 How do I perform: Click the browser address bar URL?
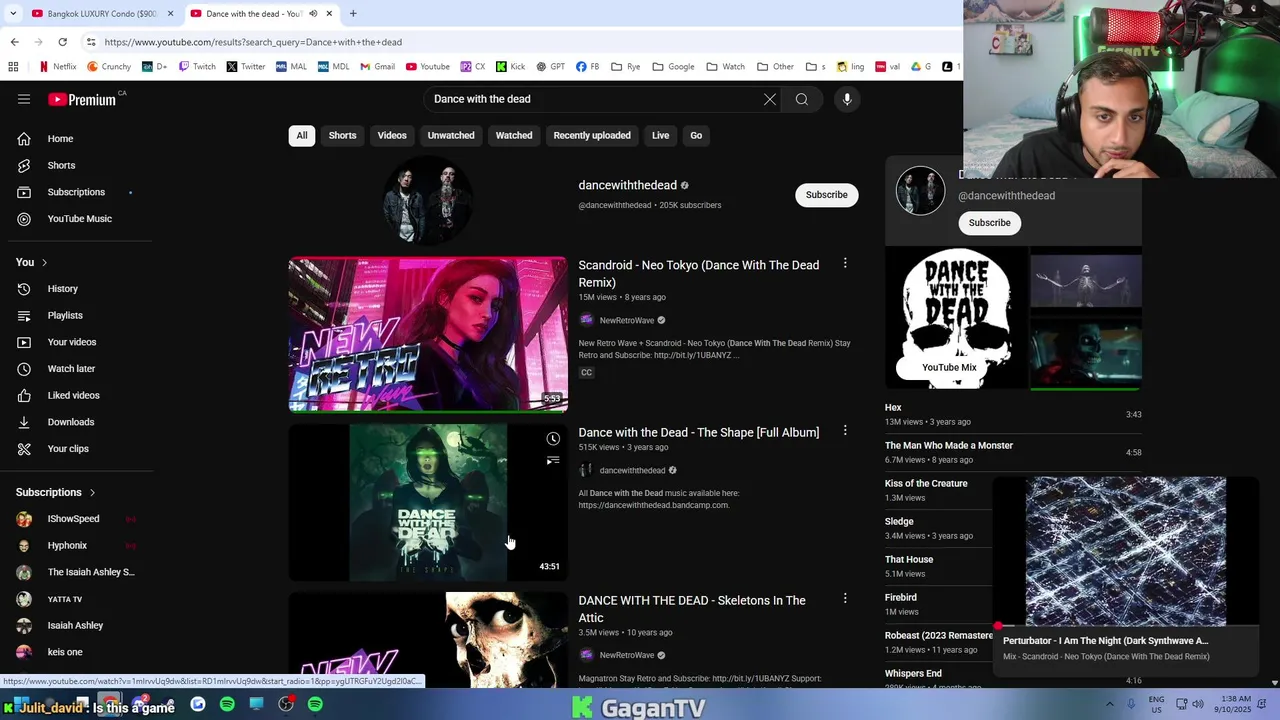(253, 42)
